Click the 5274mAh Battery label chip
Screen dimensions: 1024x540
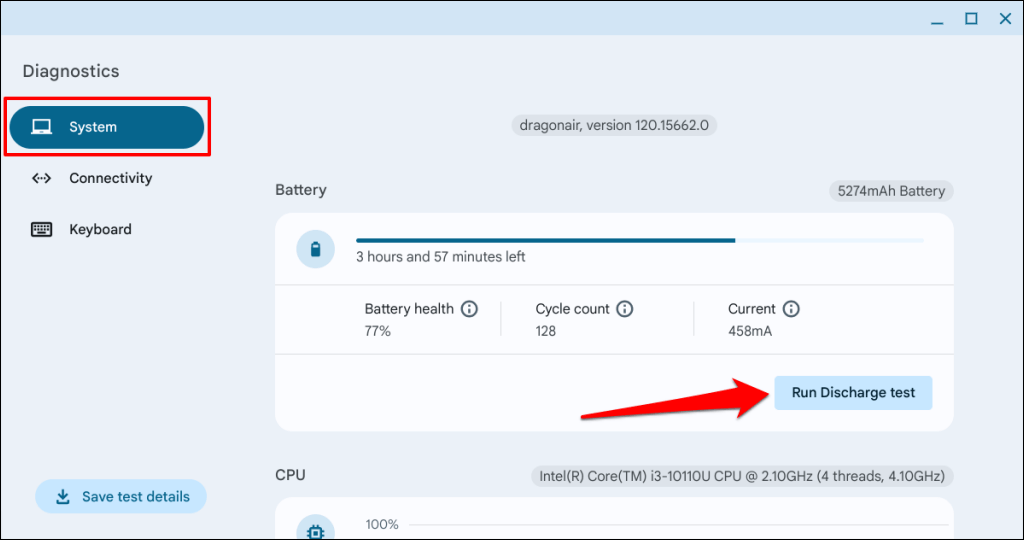click(891, 191)
